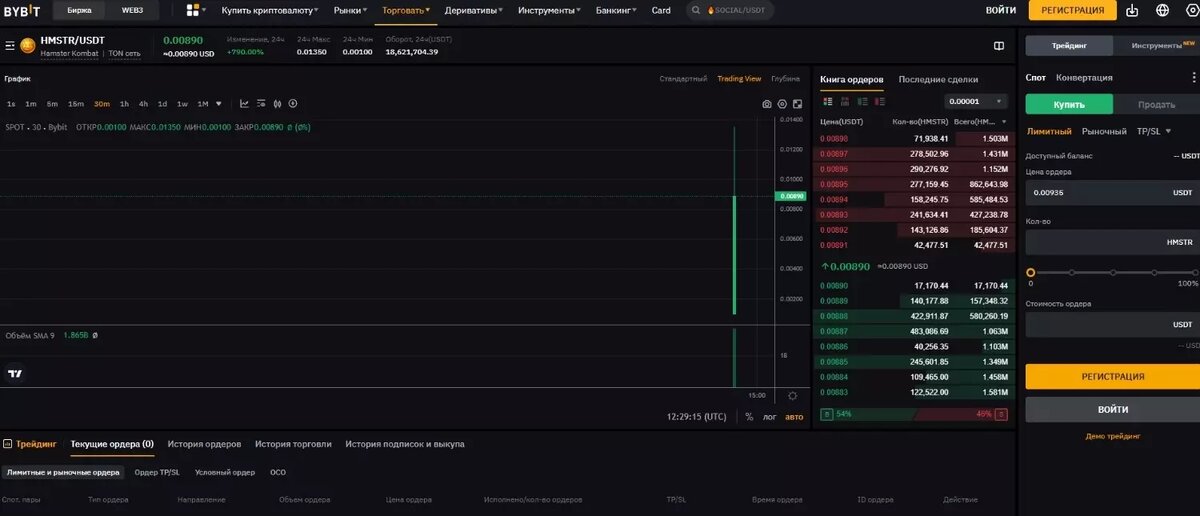
Task: Toggle log scale (лог)
Action: [769, 417]
